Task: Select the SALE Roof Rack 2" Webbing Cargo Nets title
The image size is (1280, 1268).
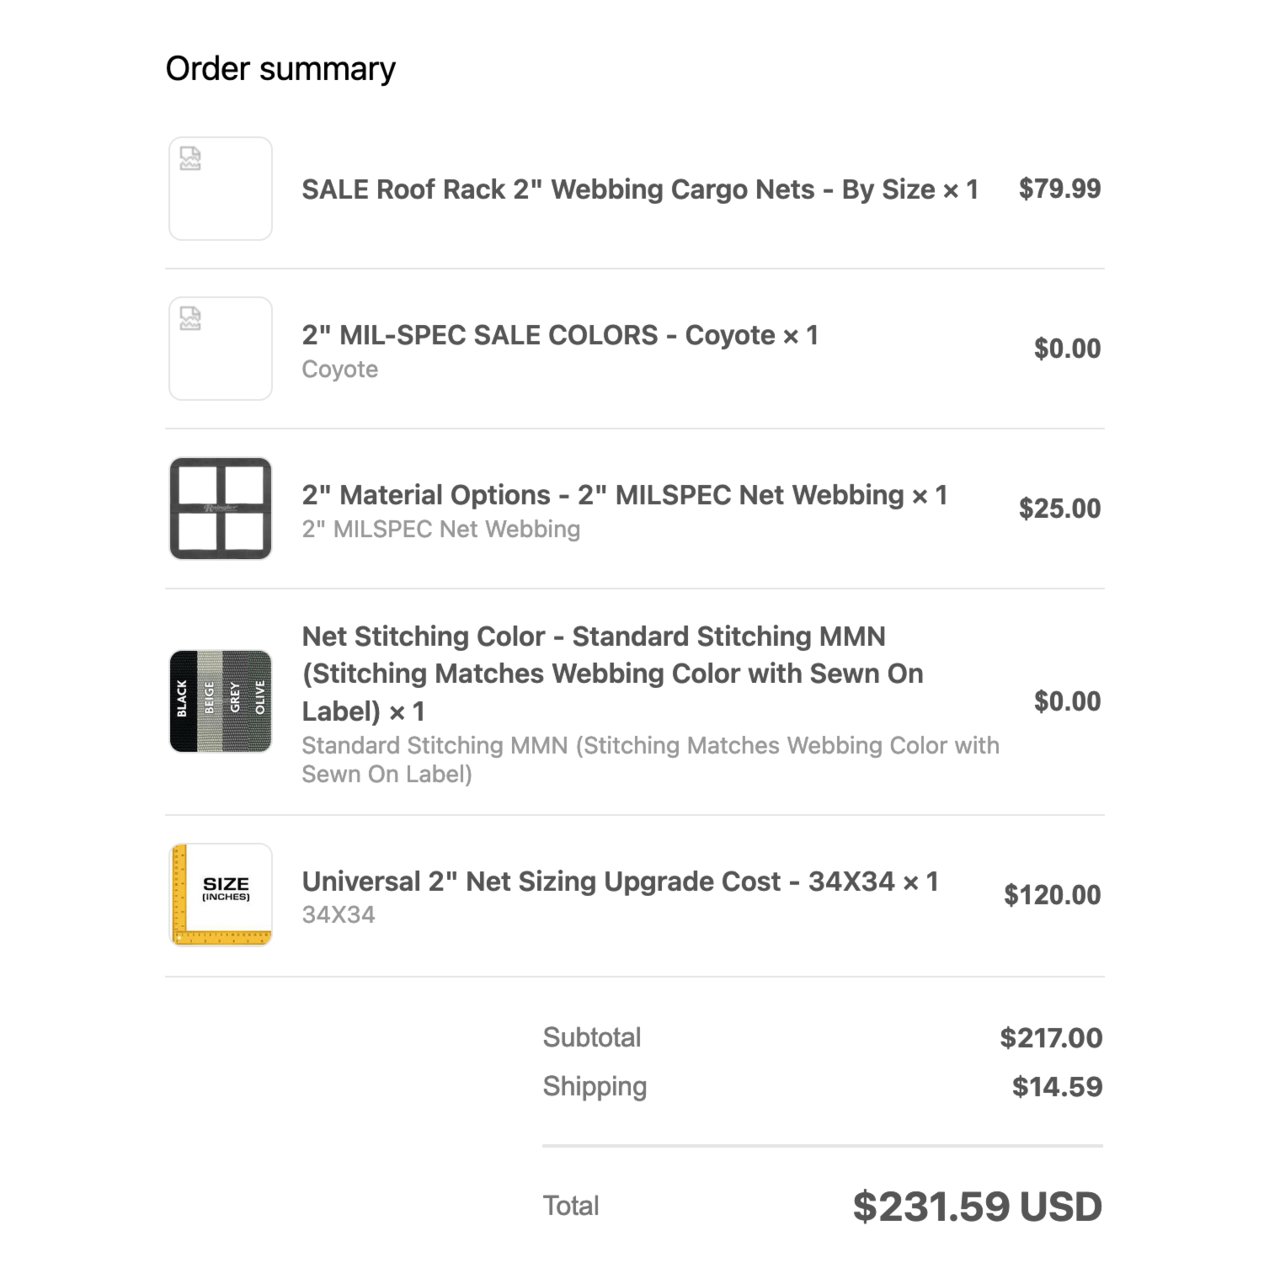Action: click(640, 189)
